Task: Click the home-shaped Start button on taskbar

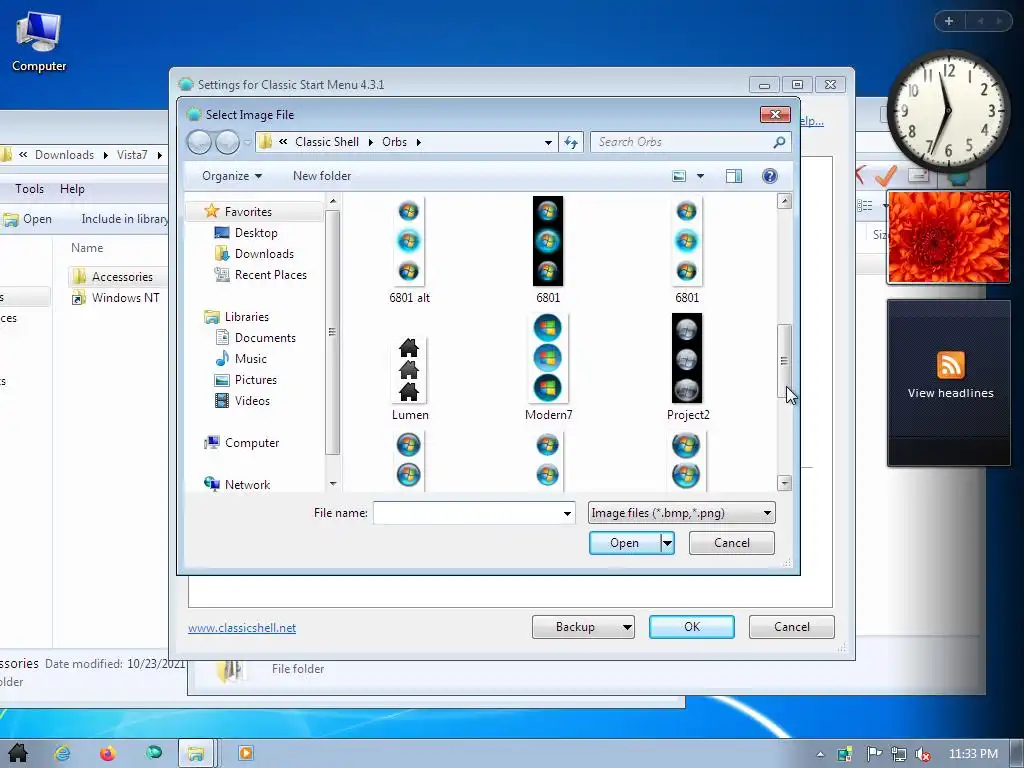Action: pyautogui.click(x=18, y=753)
